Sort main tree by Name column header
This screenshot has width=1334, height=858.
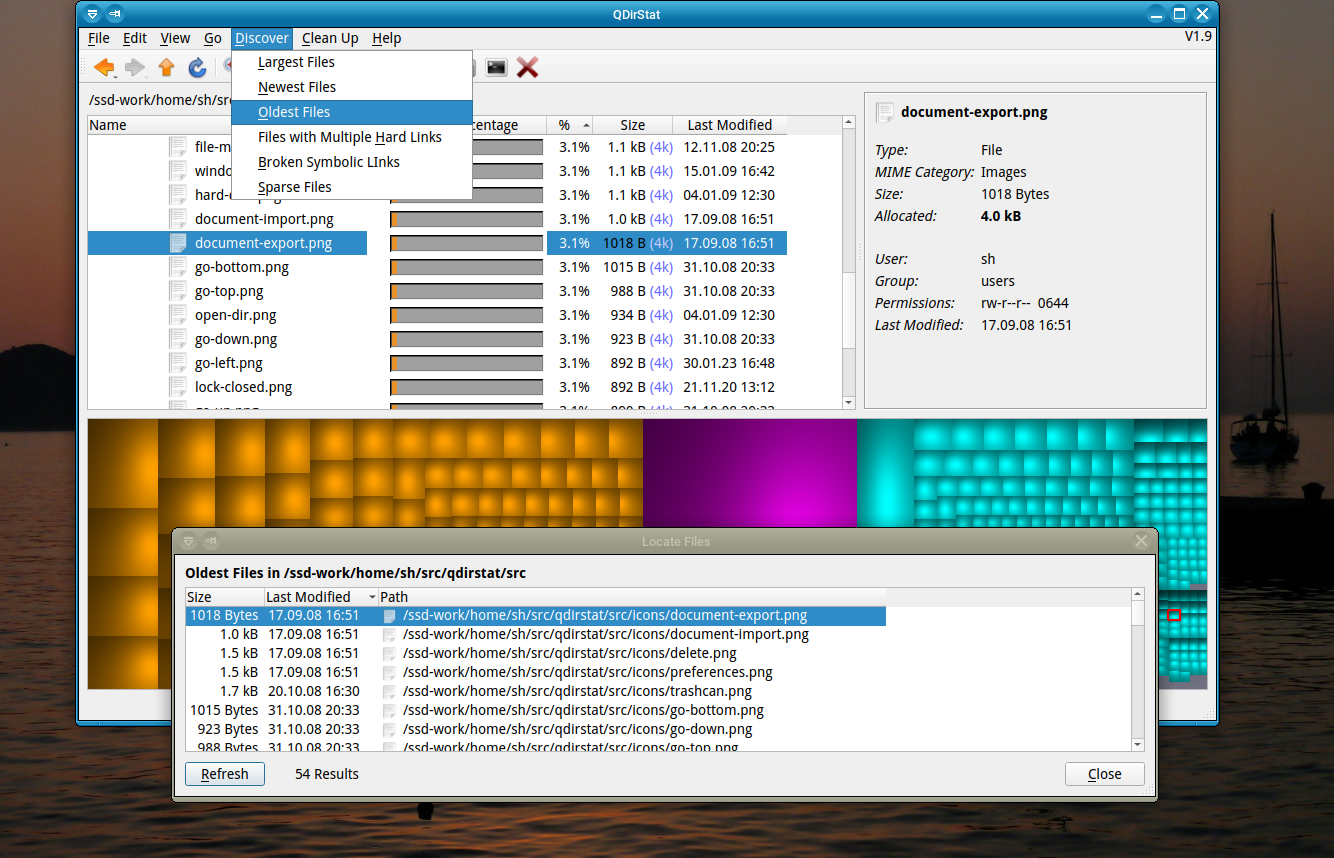(x=160, y=125)
